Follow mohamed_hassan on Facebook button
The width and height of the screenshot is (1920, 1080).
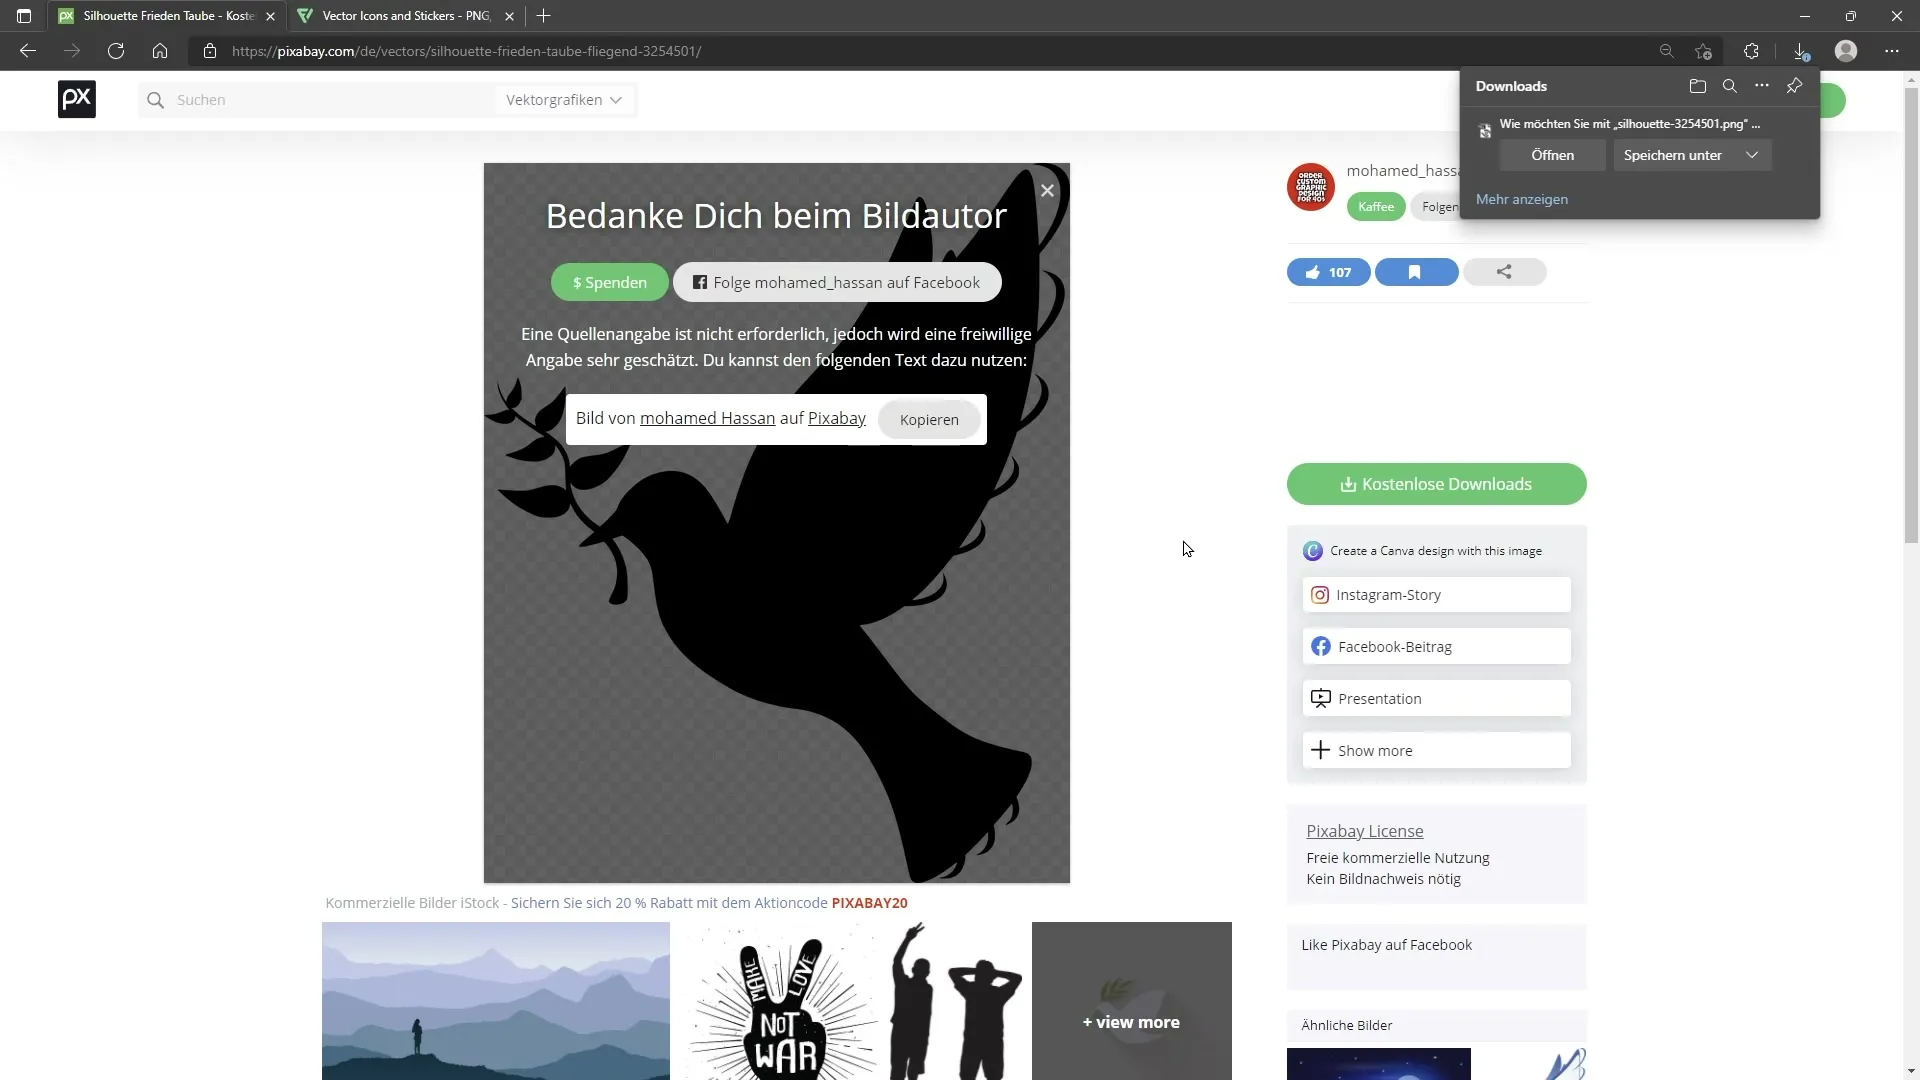point(837,283)
